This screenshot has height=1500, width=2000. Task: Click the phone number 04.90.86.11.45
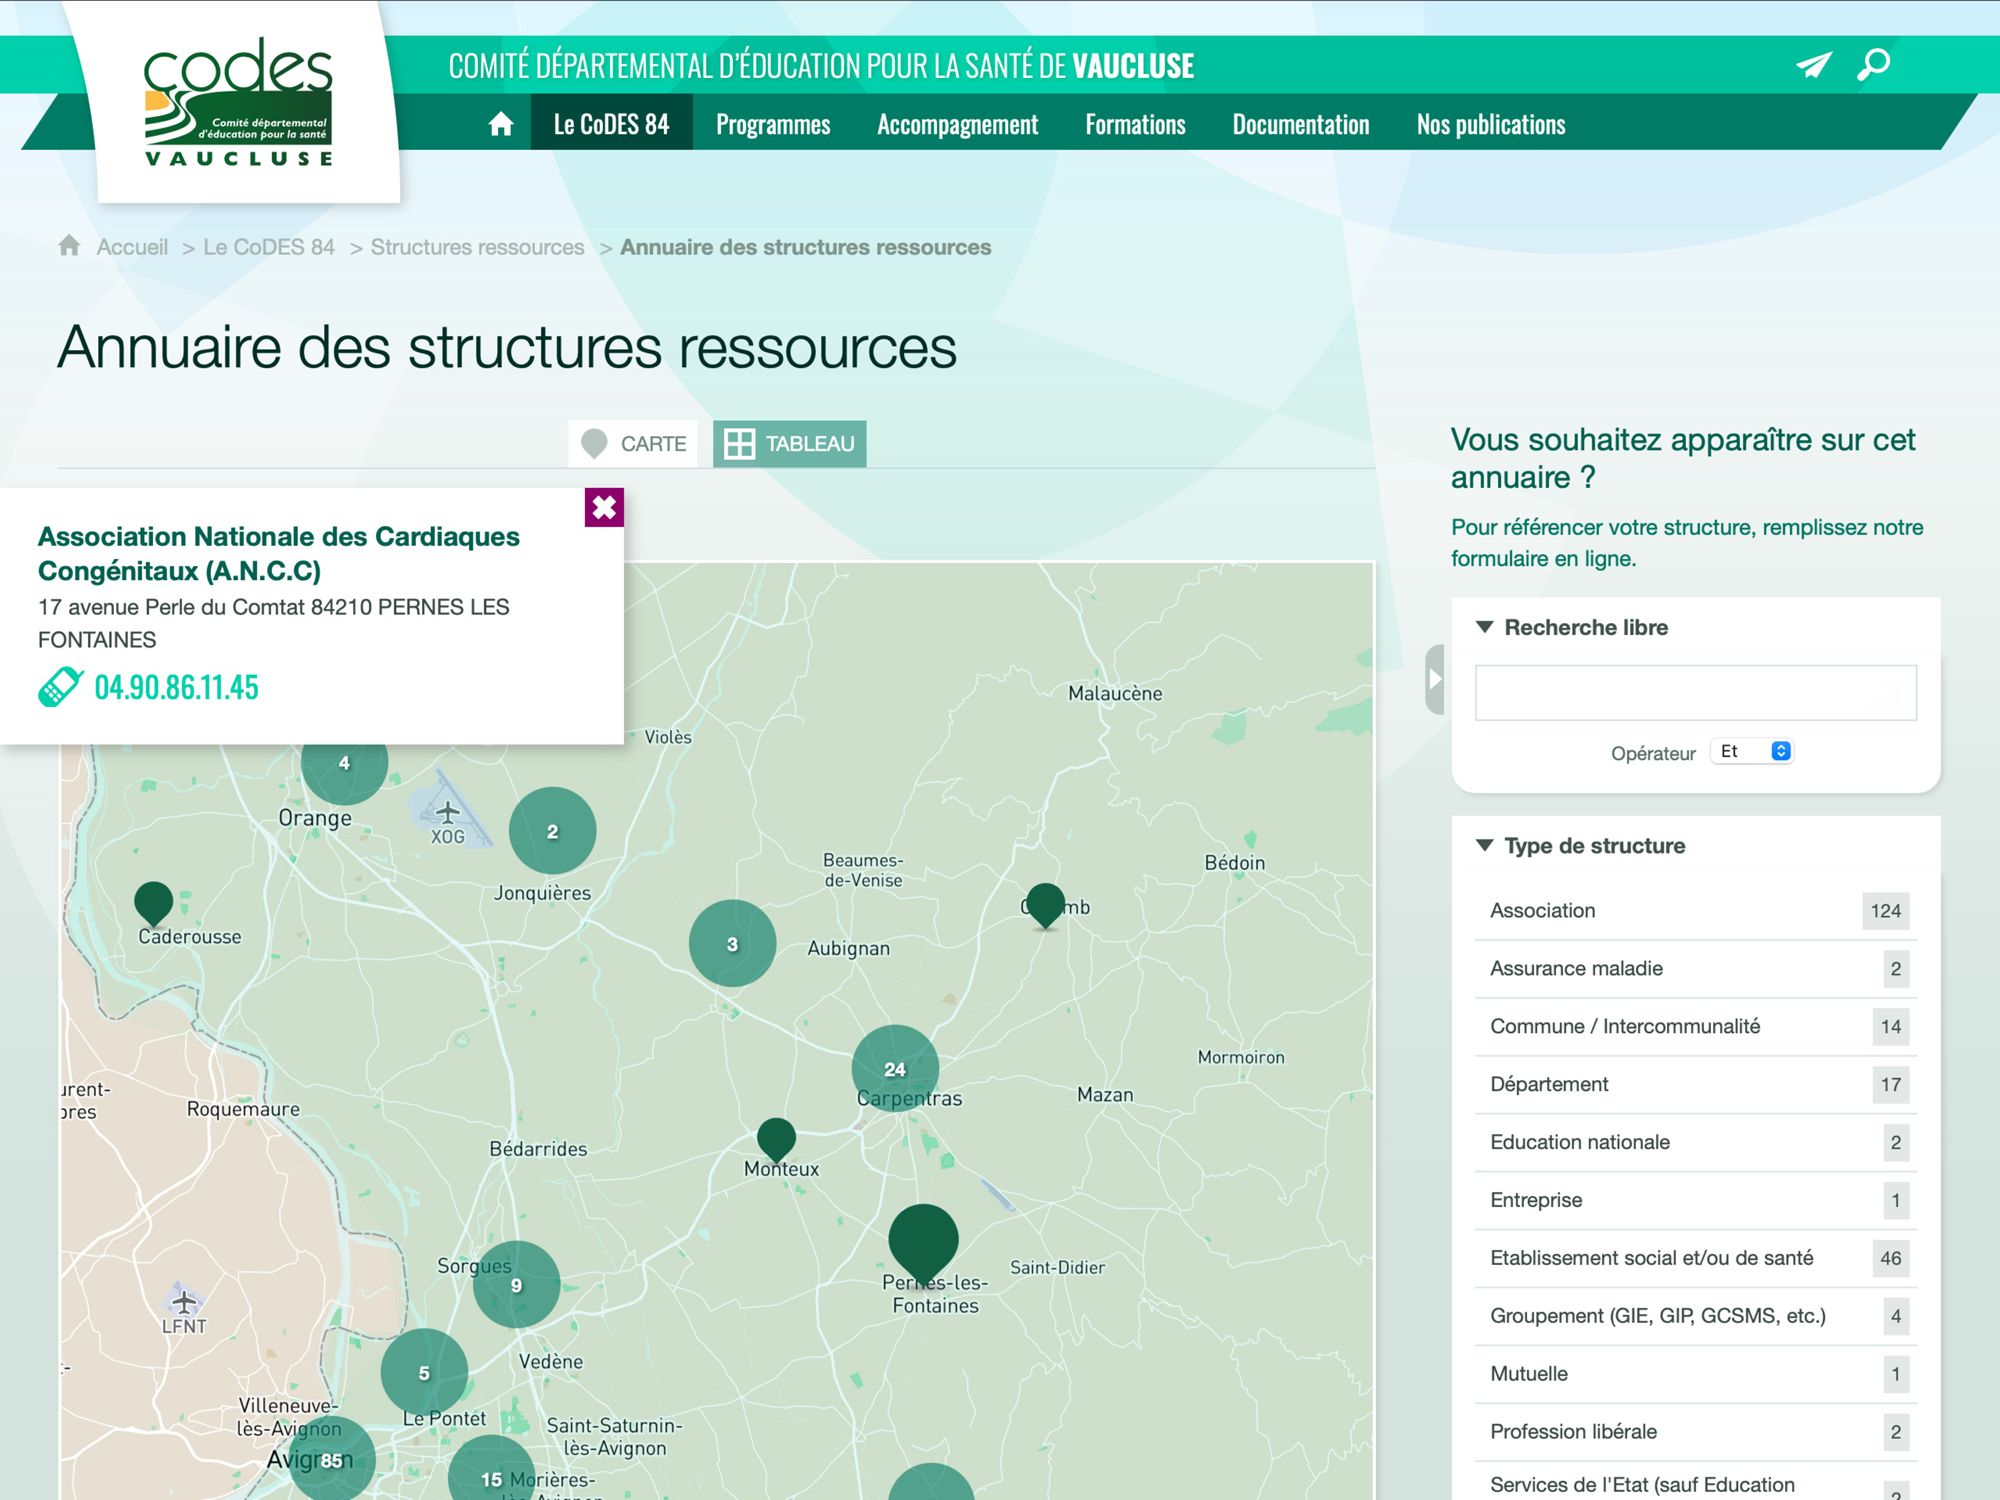coord(176,688)
